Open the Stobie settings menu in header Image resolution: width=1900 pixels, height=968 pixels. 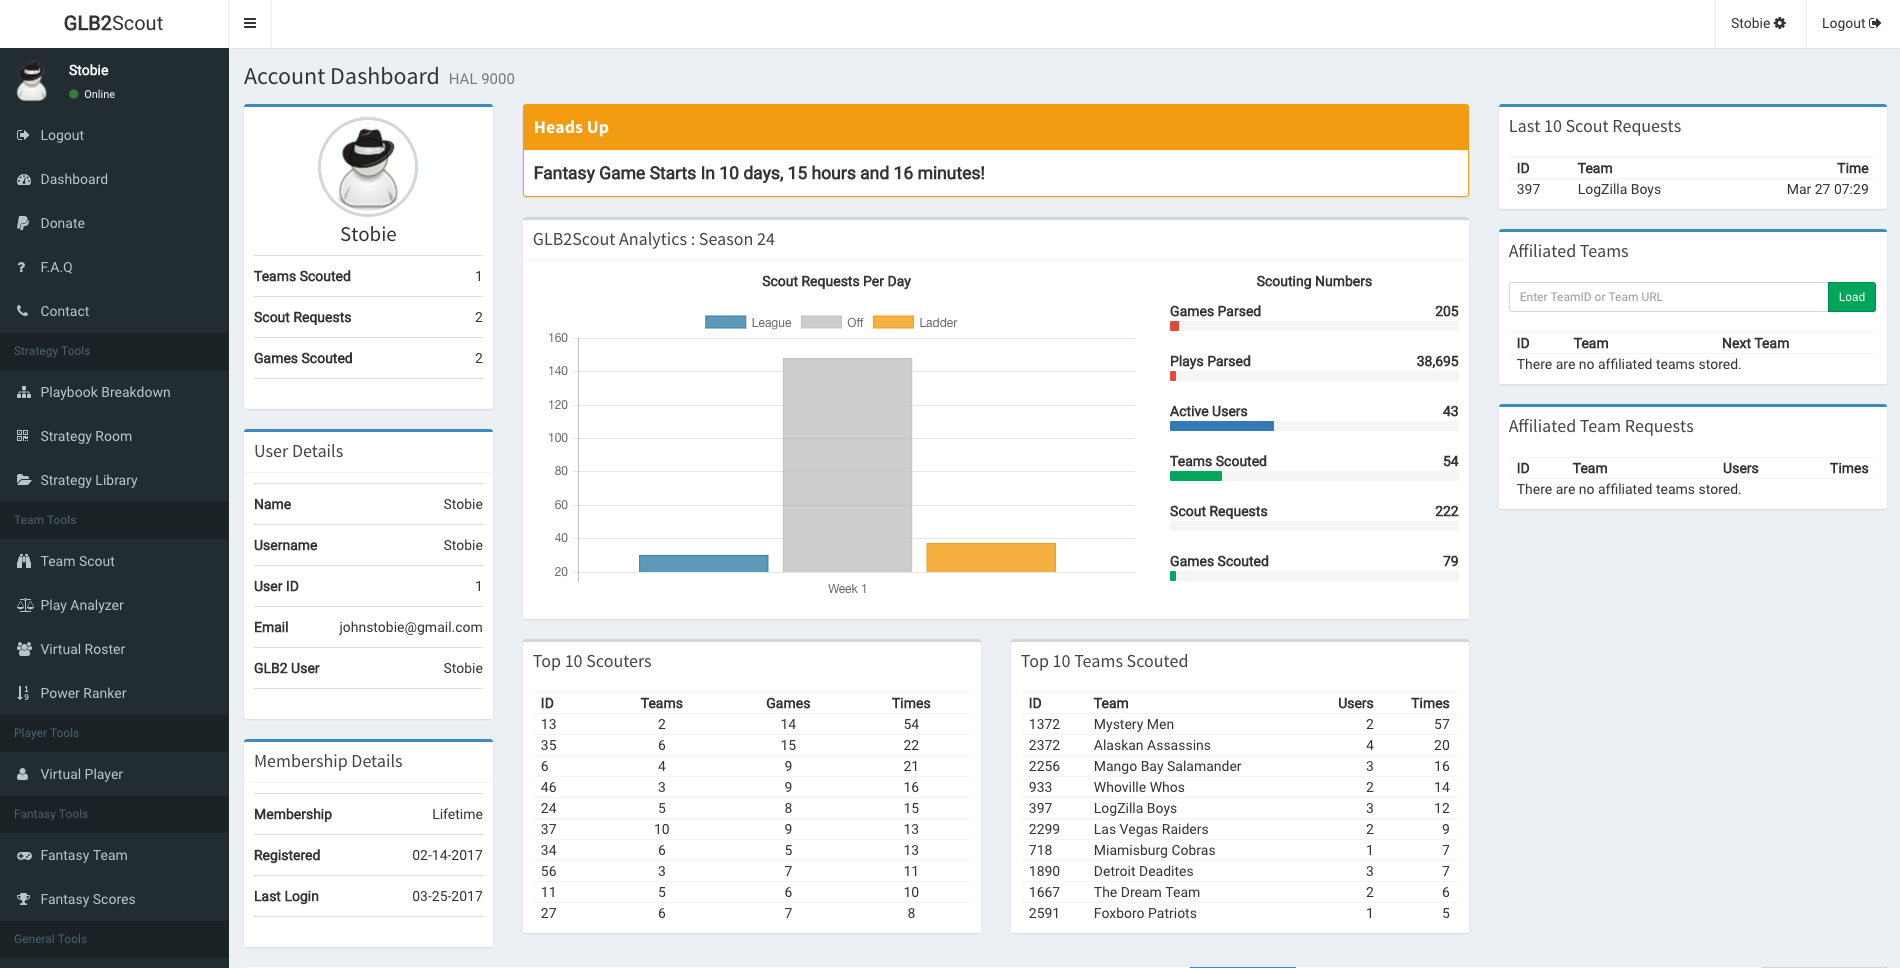tap(1758, 23)
